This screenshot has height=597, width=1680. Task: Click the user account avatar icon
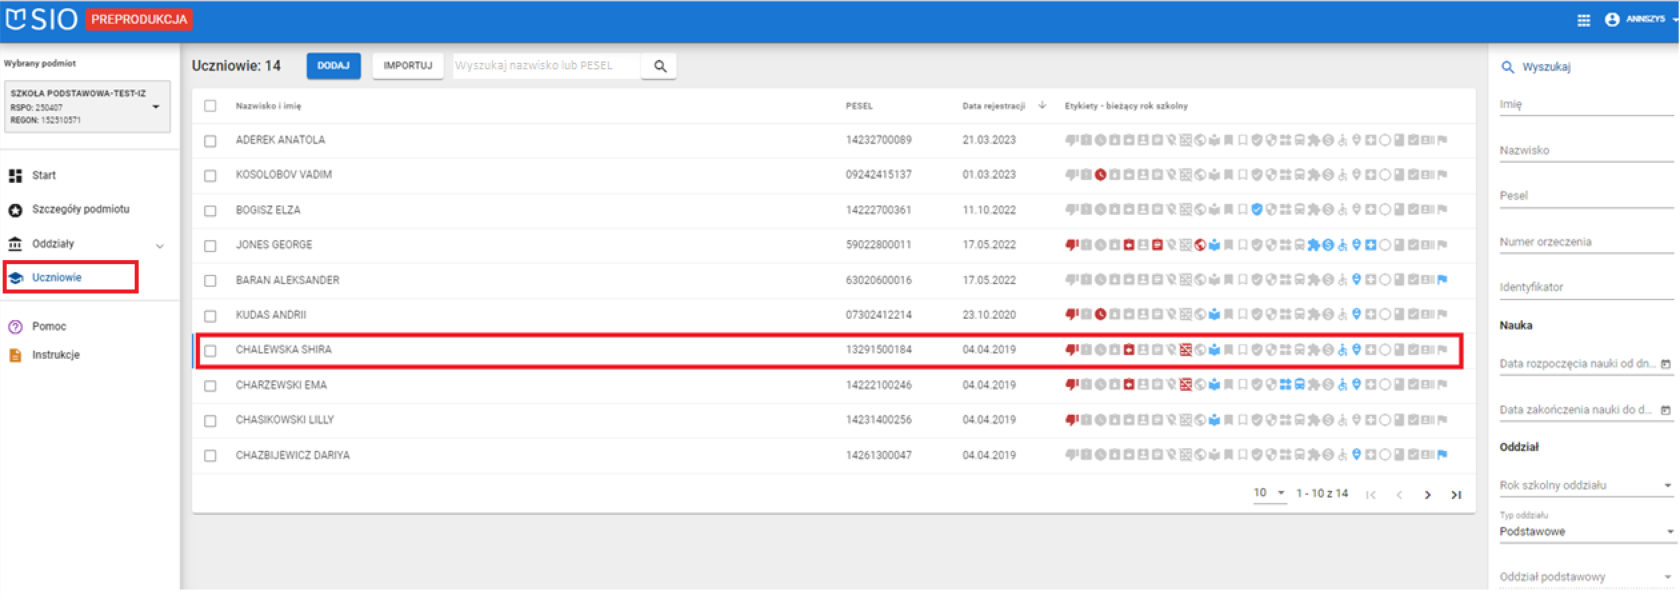coord(1612,20)
